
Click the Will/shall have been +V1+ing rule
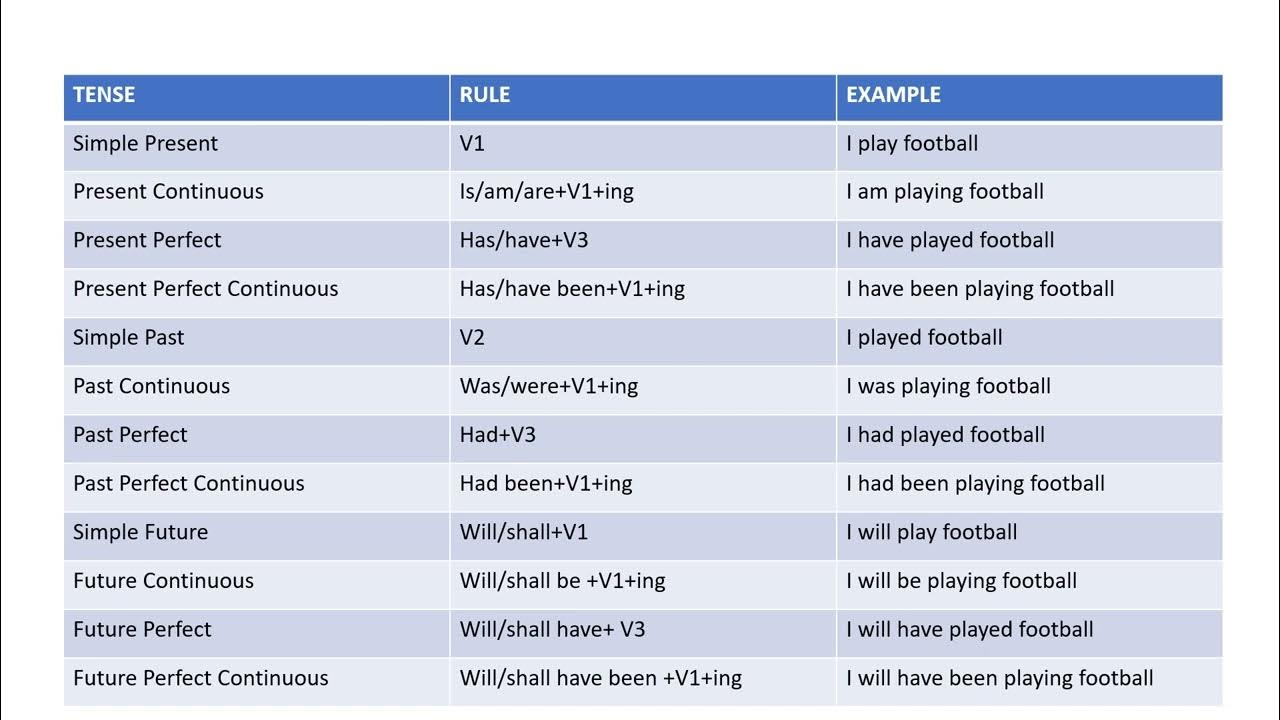pos(601,678)
